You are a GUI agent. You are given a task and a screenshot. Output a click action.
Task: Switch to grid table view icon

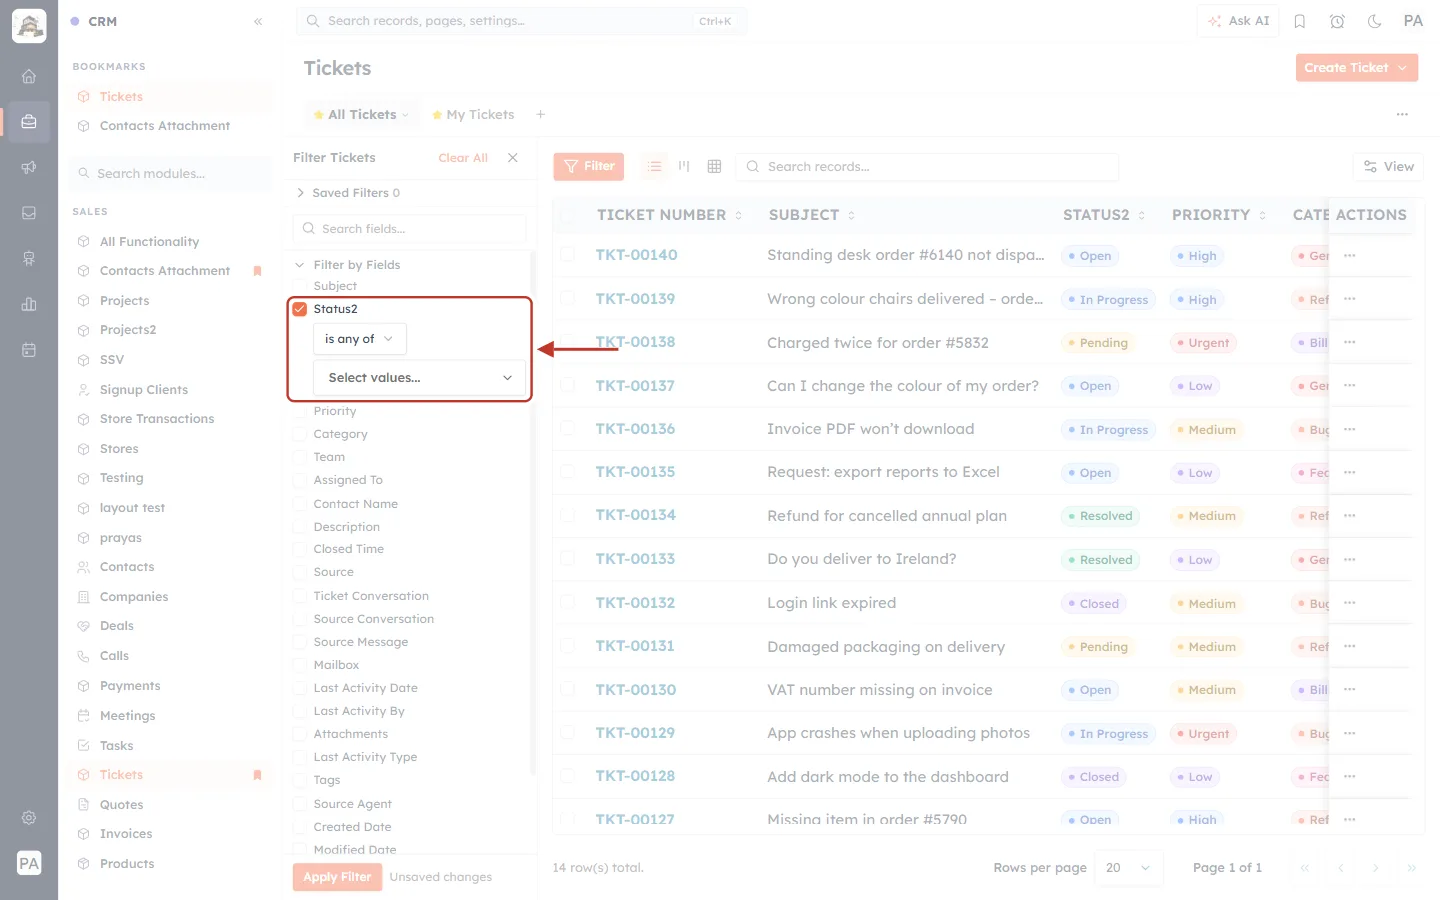714,166
